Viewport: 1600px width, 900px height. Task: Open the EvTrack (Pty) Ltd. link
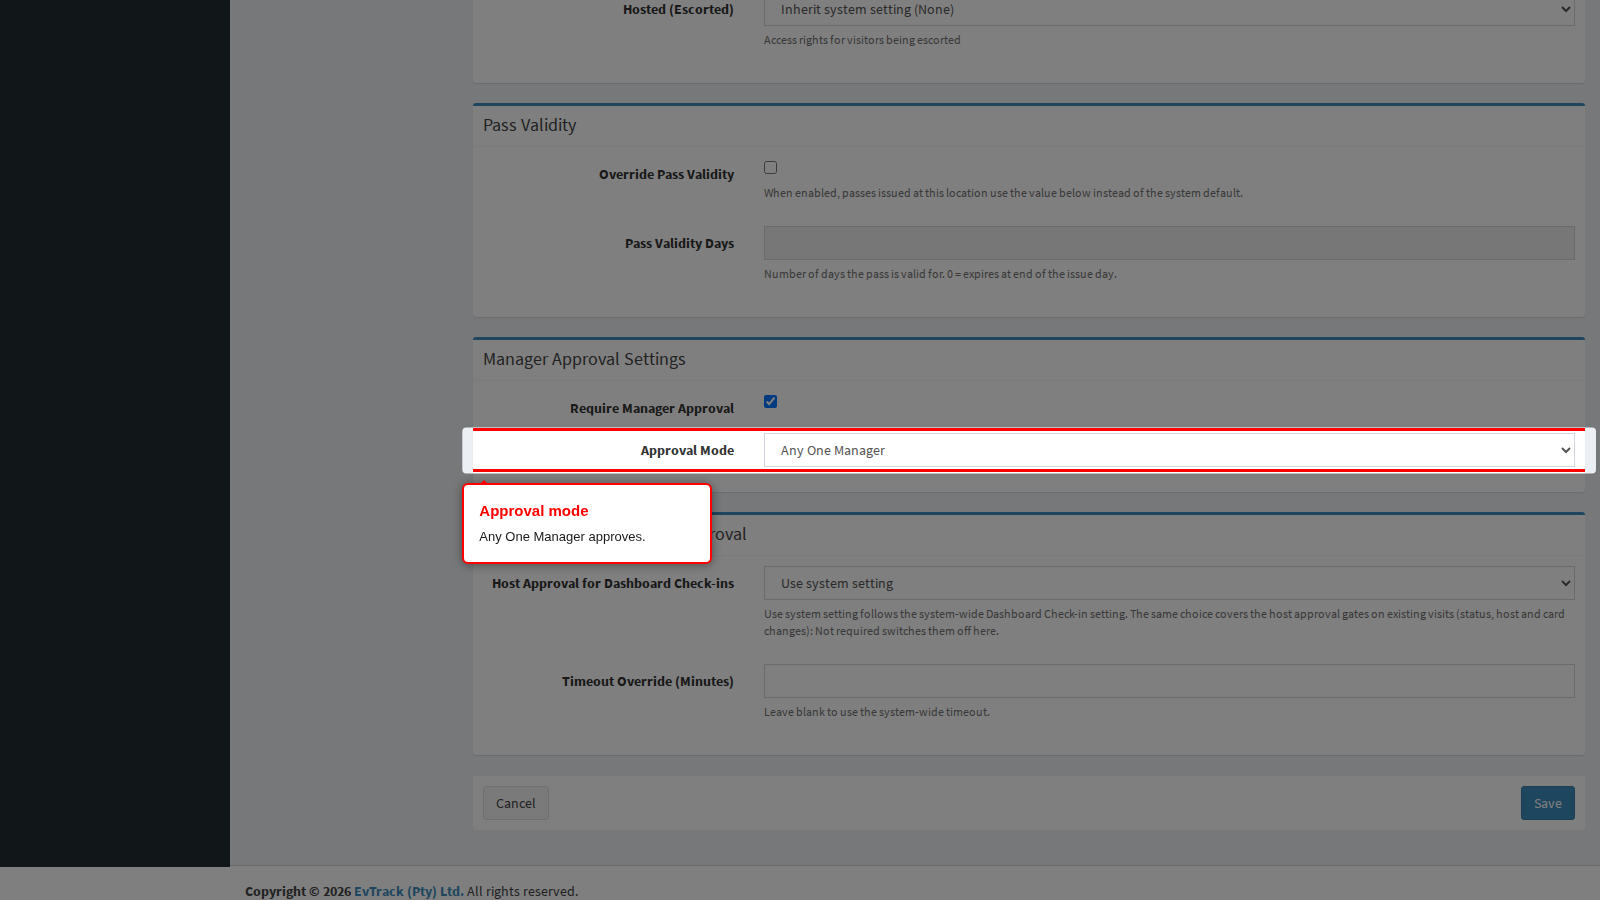[409, 891]
